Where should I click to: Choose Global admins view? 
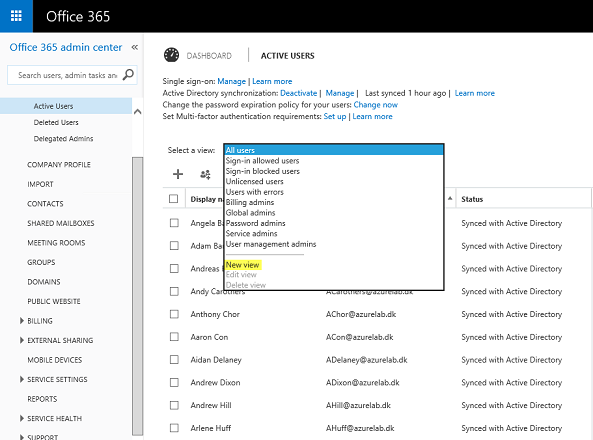pyautogui.click(x=250, y=213)
